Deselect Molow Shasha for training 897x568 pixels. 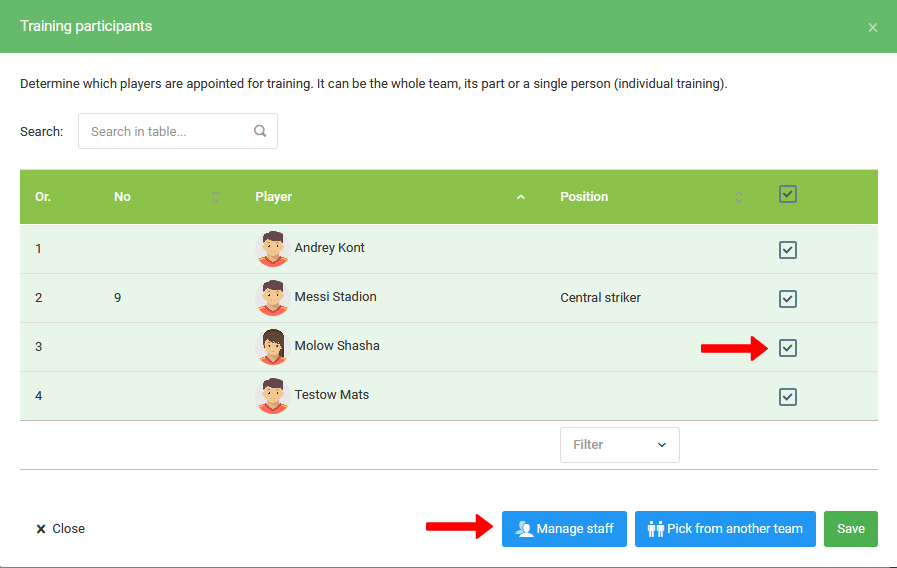pyautogui.click(x=788, y=348)
